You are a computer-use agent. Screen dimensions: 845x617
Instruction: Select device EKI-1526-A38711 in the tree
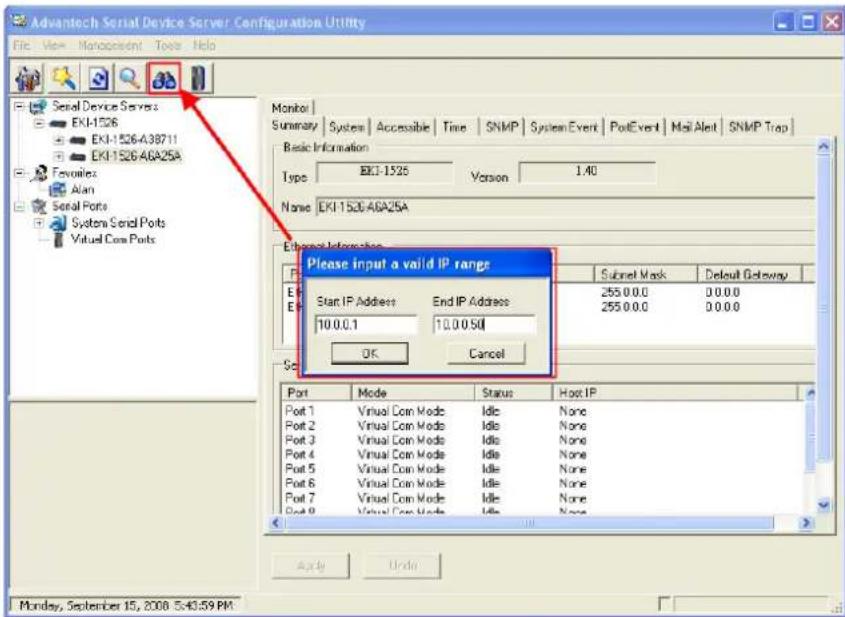click(x=134, y=140)
